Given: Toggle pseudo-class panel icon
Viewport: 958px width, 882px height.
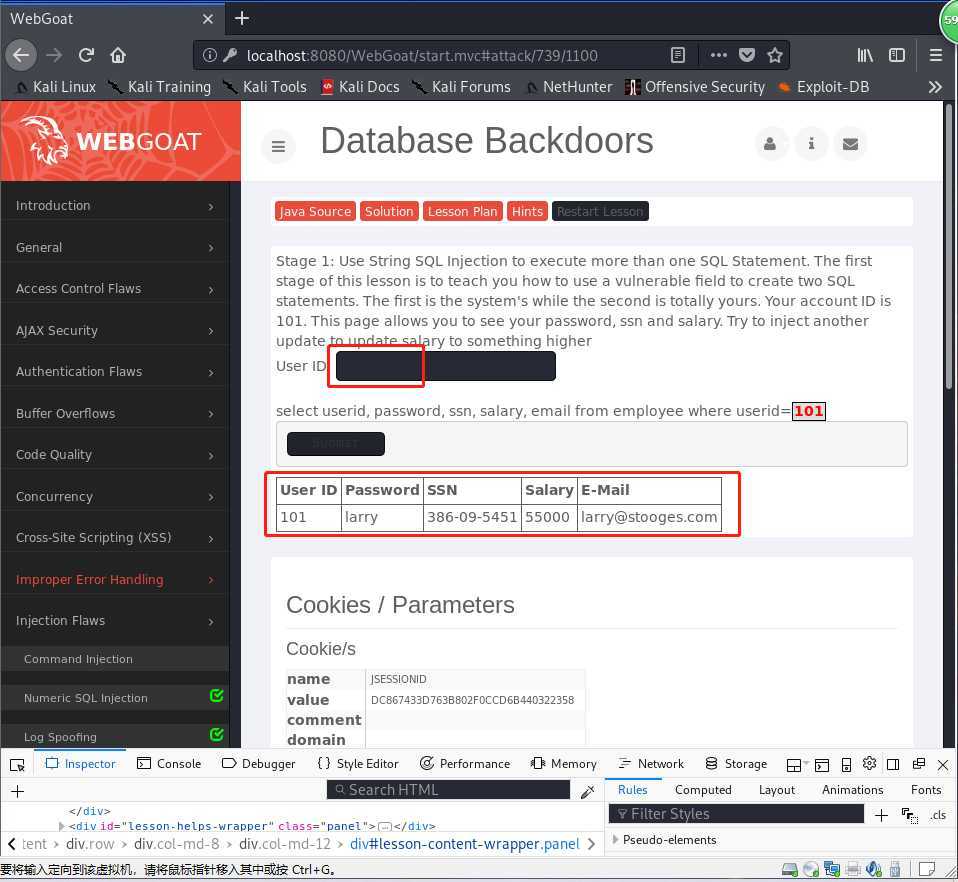Looking at the screenshot, I should pos(910,815).
